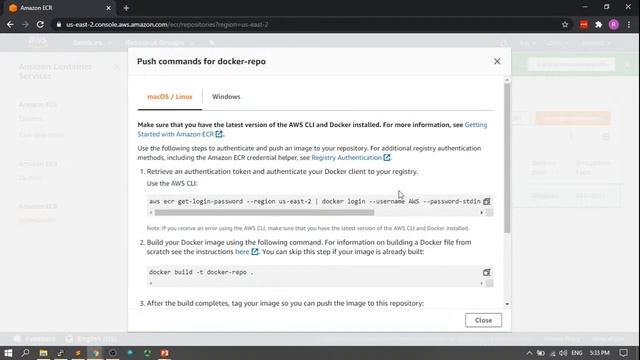Copy the docker build command
This screenshot has width=640, height=360.
click(487, 272)
